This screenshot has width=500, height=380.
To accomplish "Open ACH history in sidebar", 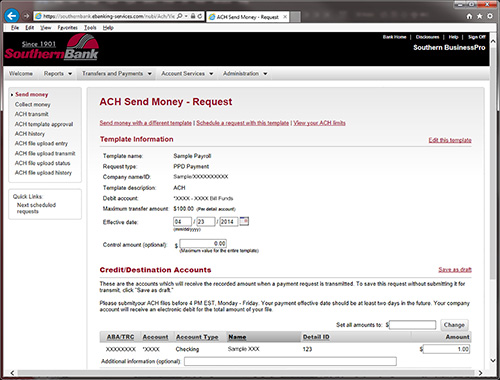I will (30, 134).
